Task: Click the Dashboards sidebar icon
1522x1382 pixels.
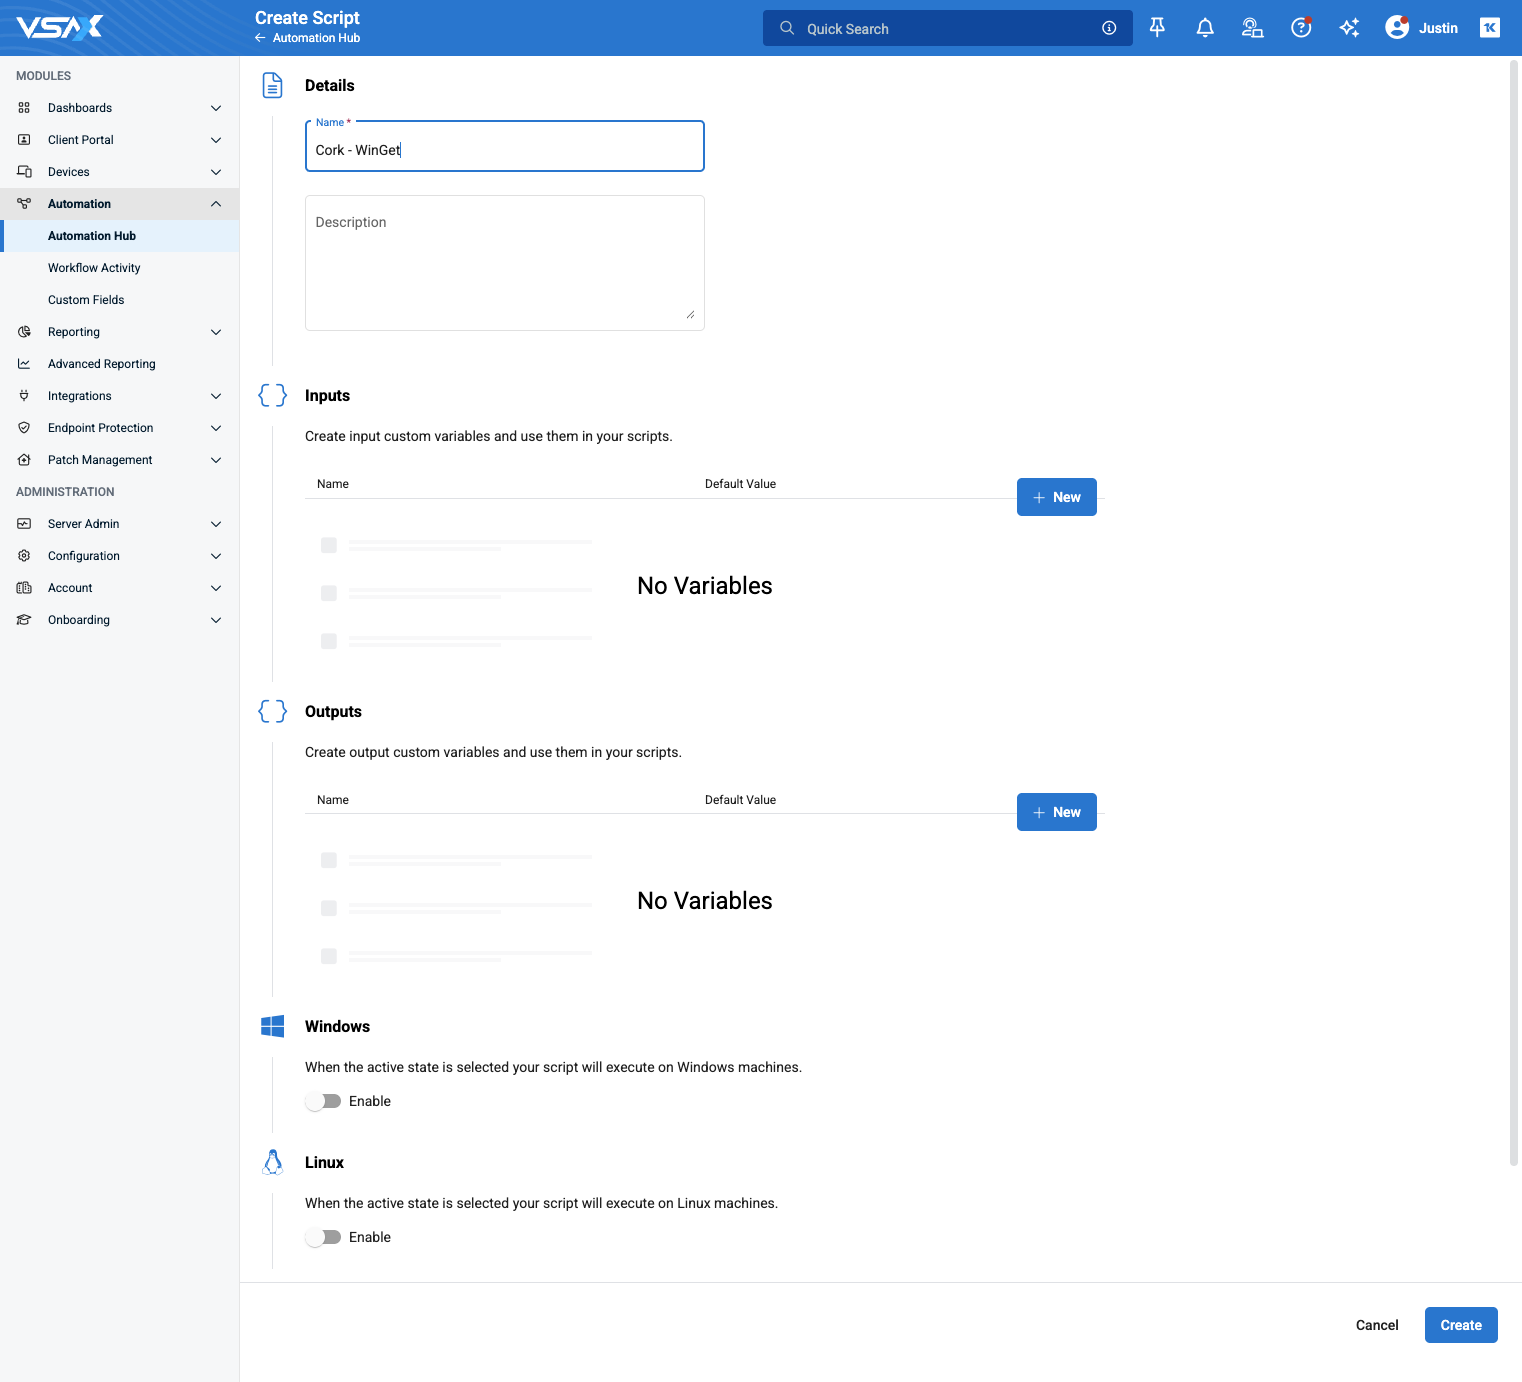Action: point(24,108)
